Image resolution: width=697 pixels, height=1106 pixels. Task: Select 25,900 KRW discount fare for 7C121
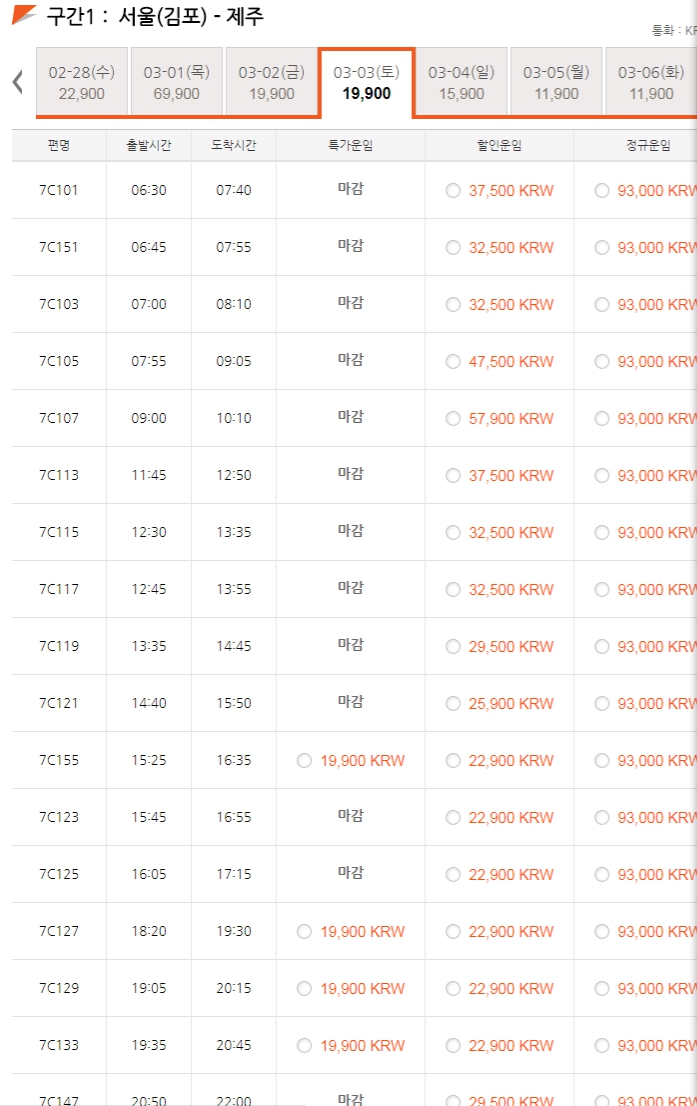454,704
